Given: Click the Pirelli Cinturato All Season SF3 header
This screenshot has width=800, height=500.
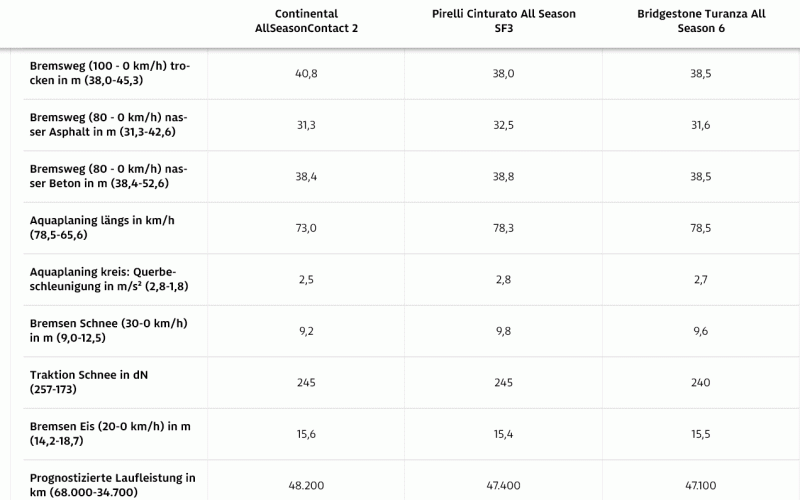Looking at the screenshot, I should pos(503,21).
